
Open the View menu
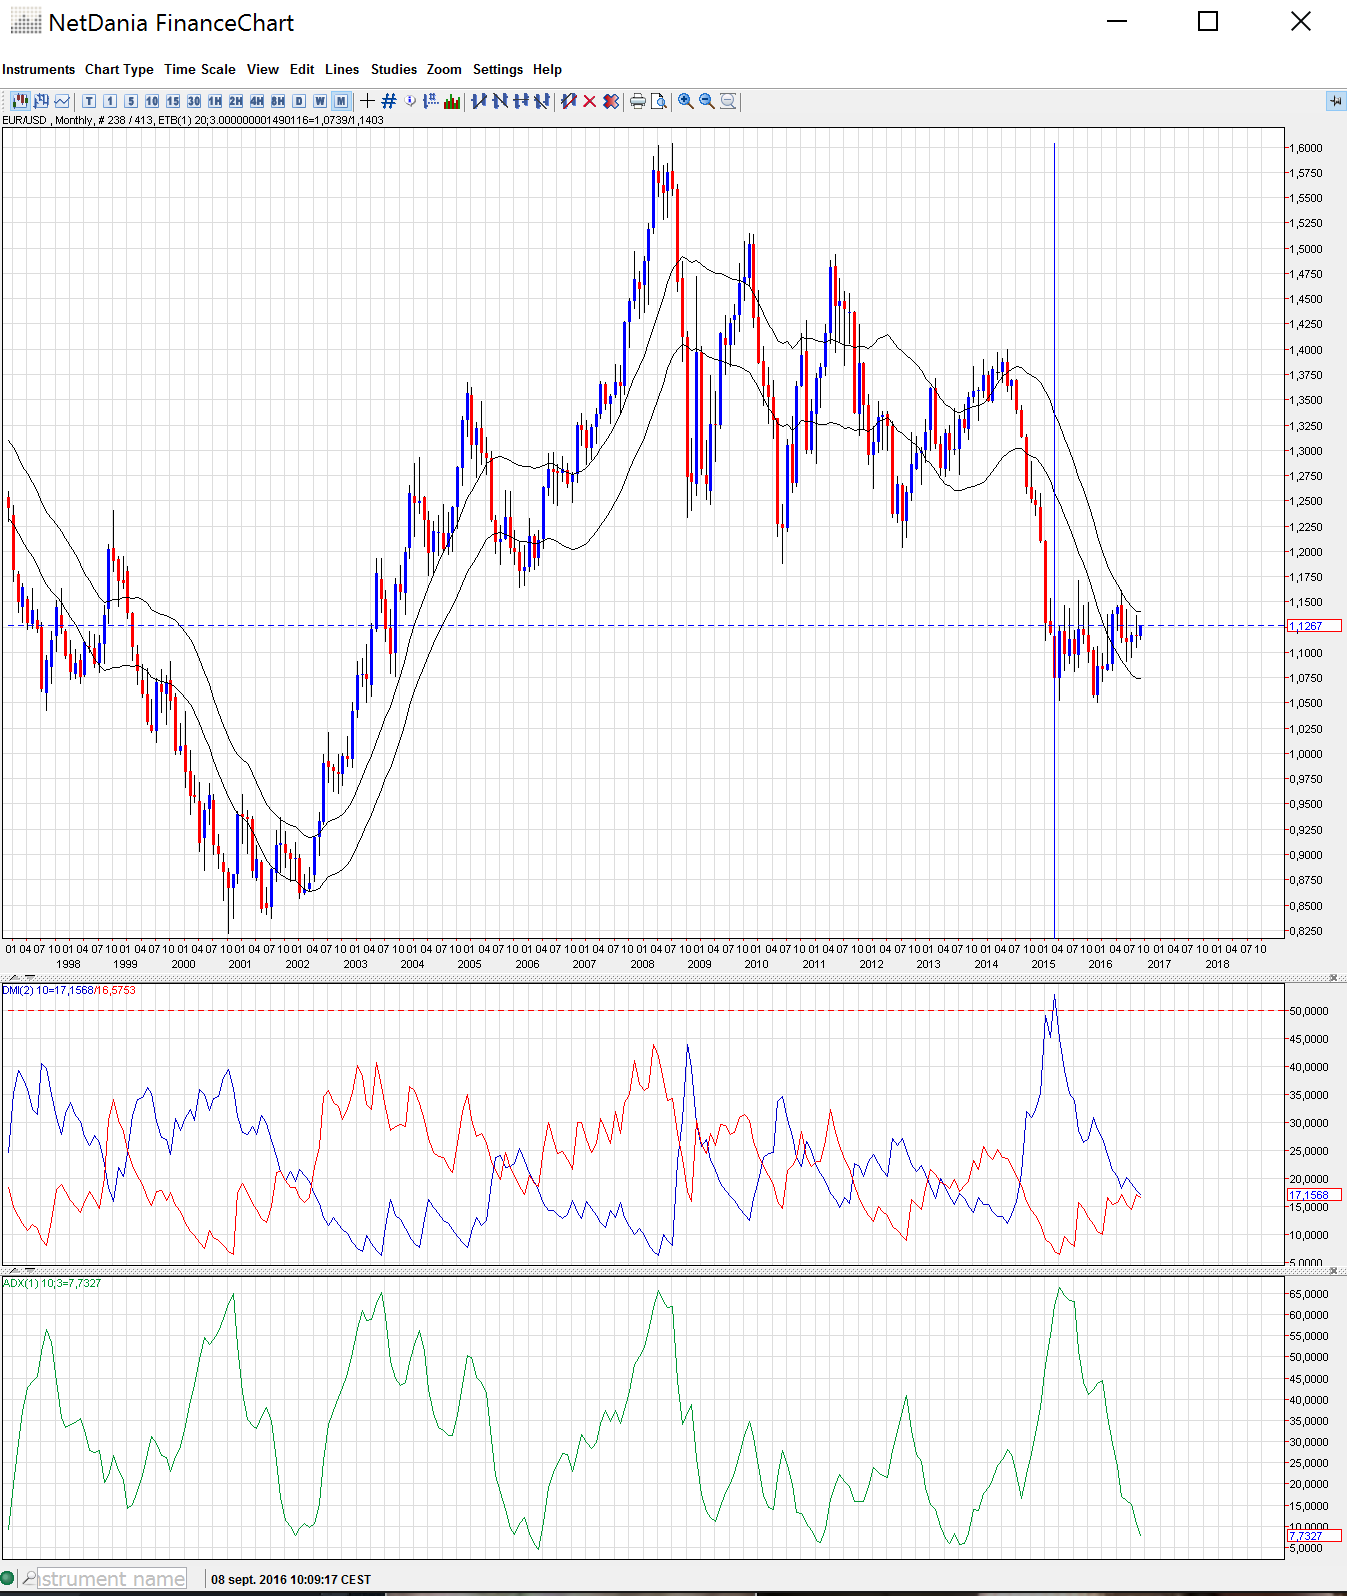263,69
